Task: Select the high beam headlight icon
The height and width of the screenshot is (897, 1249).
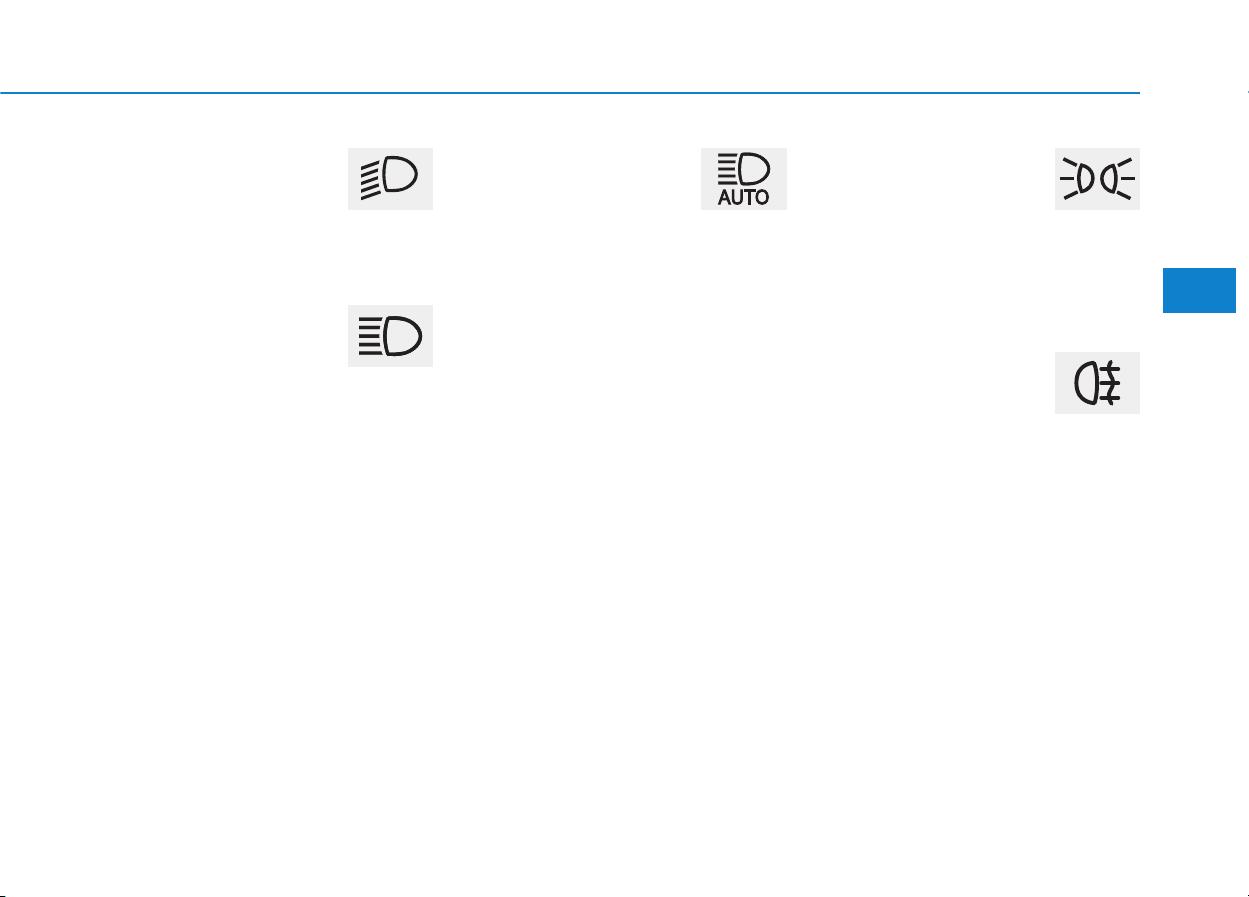Action: [390, 336]
